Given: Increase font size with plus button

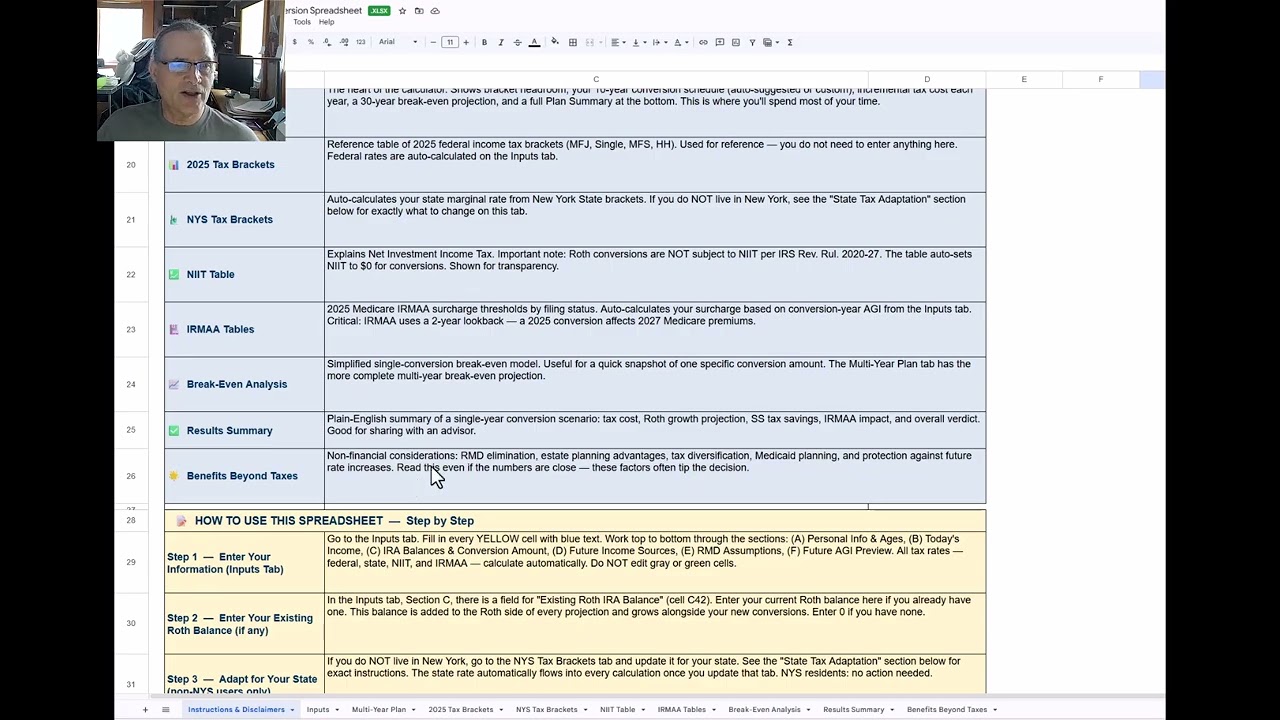Looking at the screenshot, I should click(466, 42).
